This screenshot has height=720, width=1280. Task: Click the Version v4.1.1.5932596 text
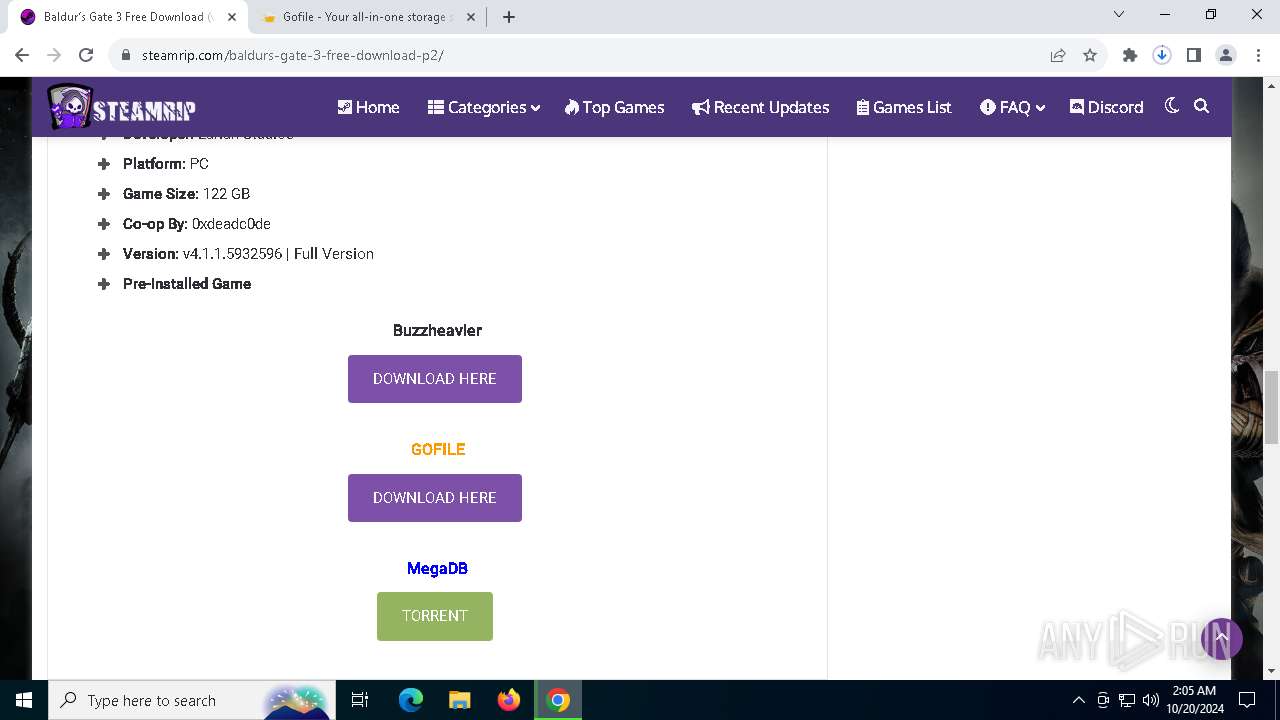(x=248, y=254)
